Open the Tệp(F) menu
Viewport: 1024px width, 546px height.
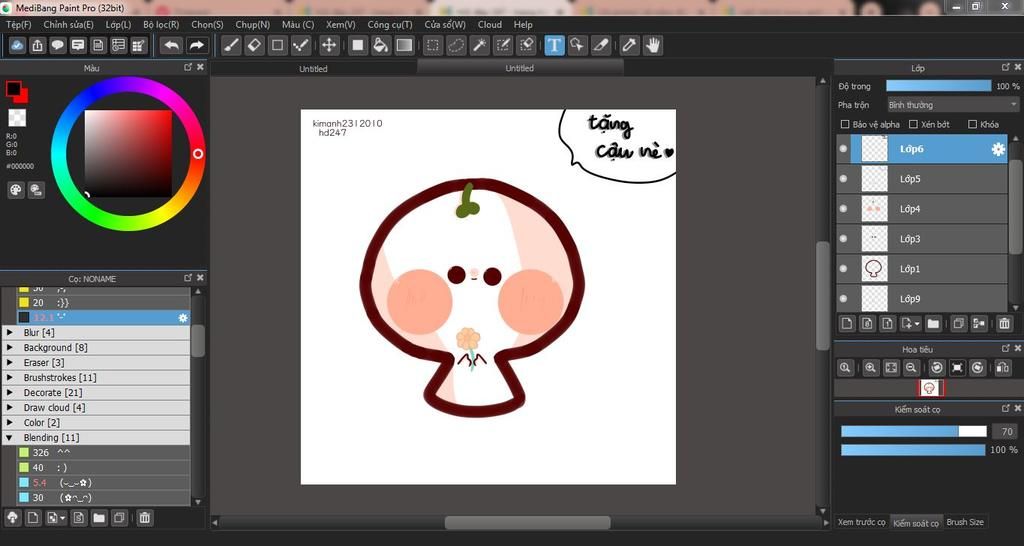pos(19,24)
